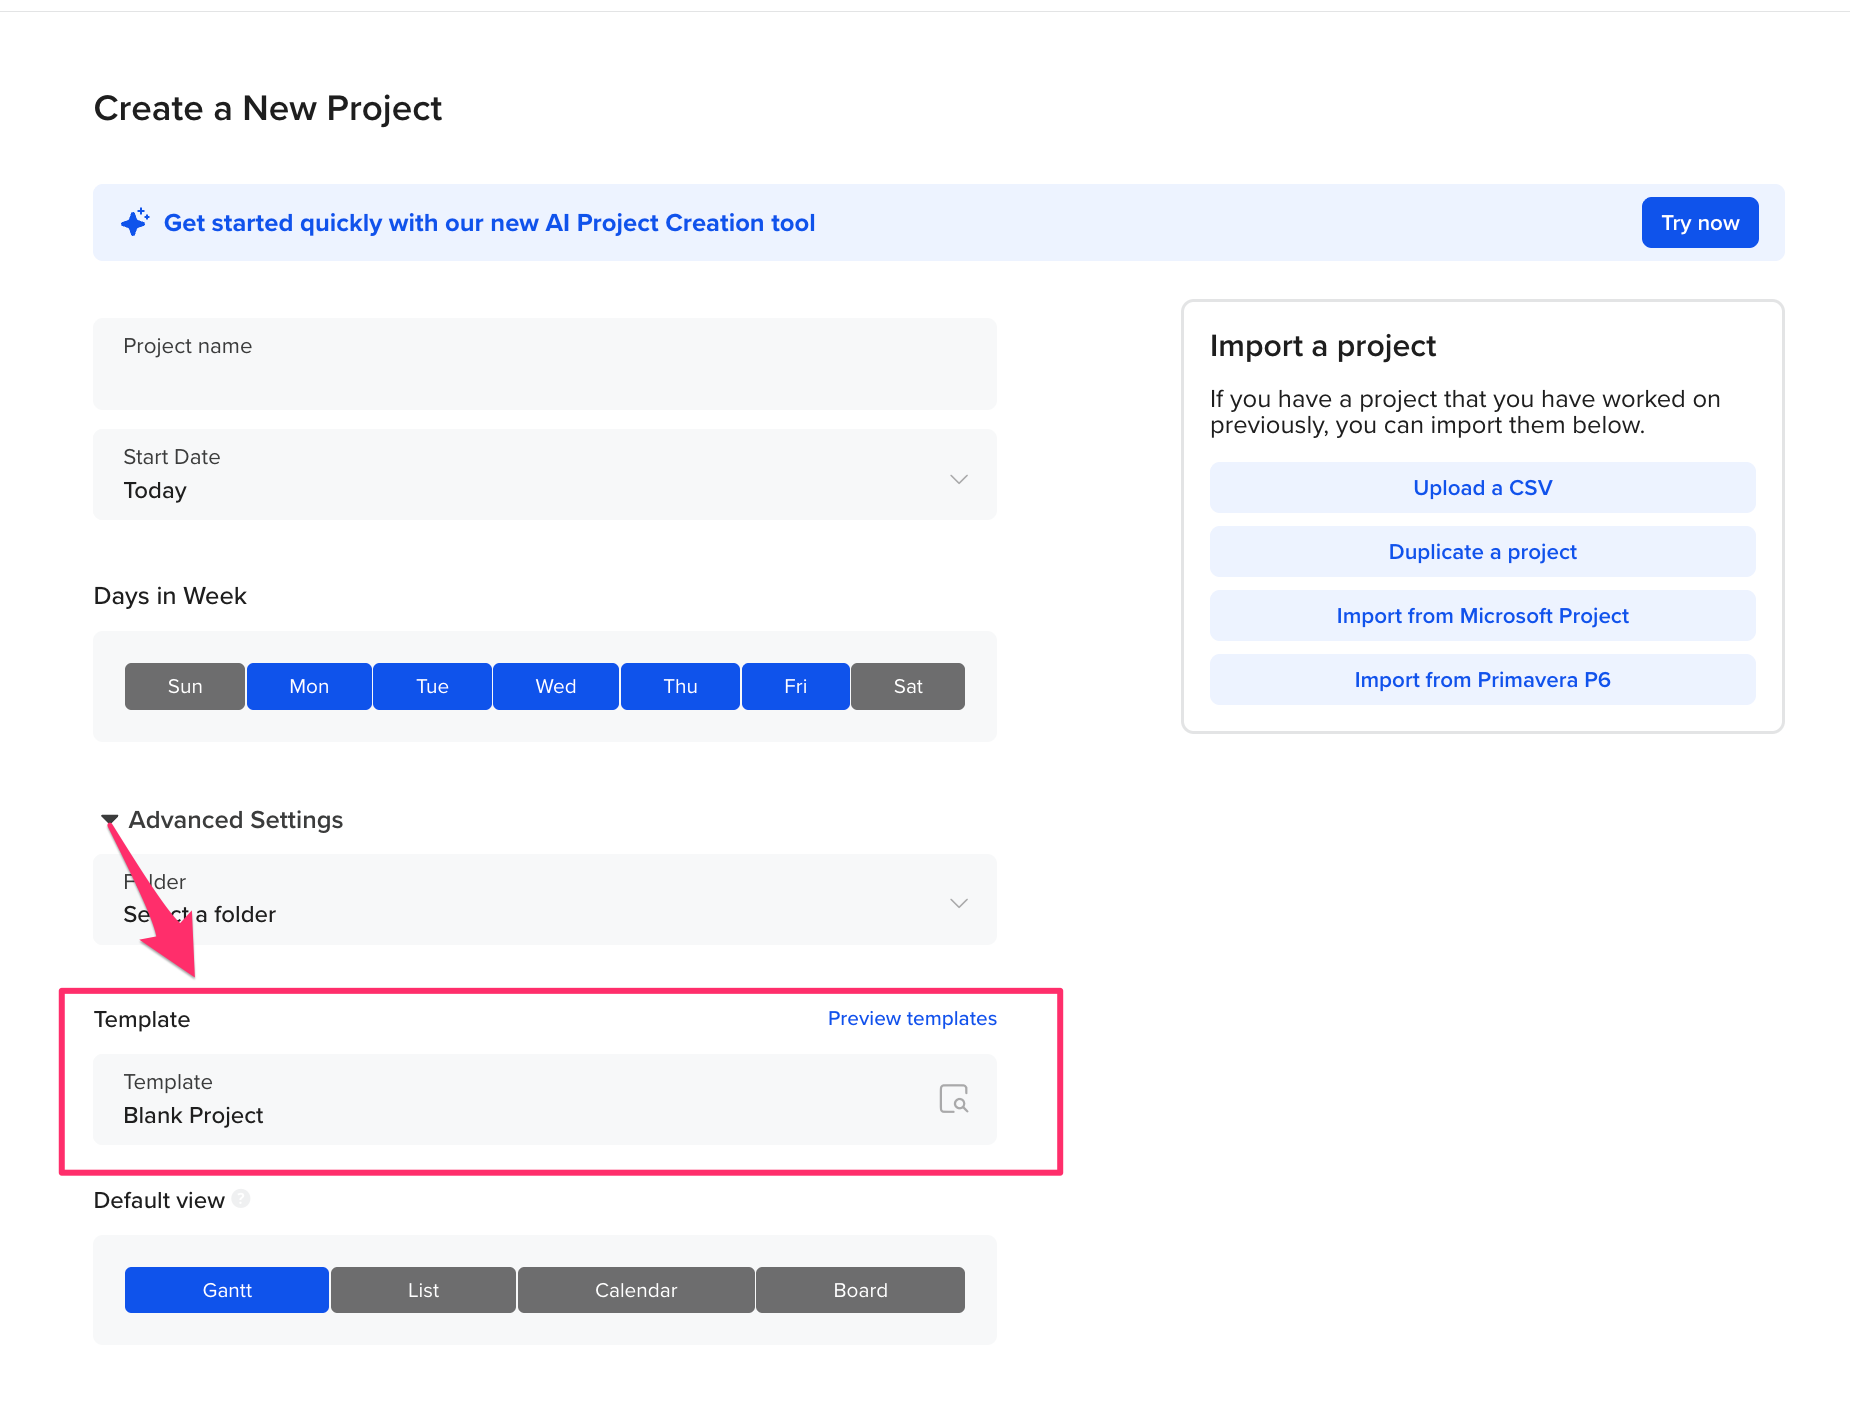This screenshot has width=1850, height=1426.
Task: Open the Start Date dropdown
Action: click(545, 475)
